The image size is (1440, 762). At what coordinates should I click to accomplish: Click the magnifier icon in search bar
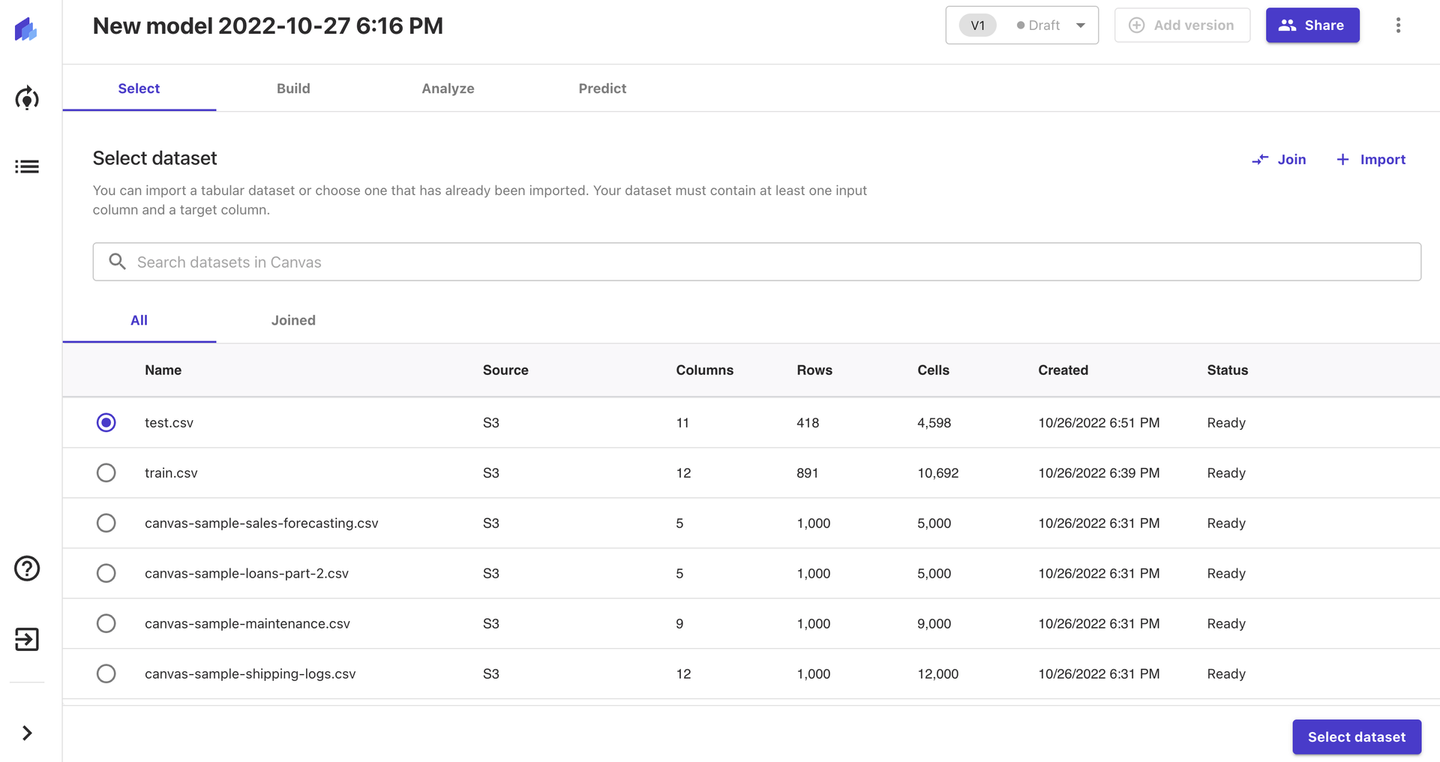coord(117,262)
